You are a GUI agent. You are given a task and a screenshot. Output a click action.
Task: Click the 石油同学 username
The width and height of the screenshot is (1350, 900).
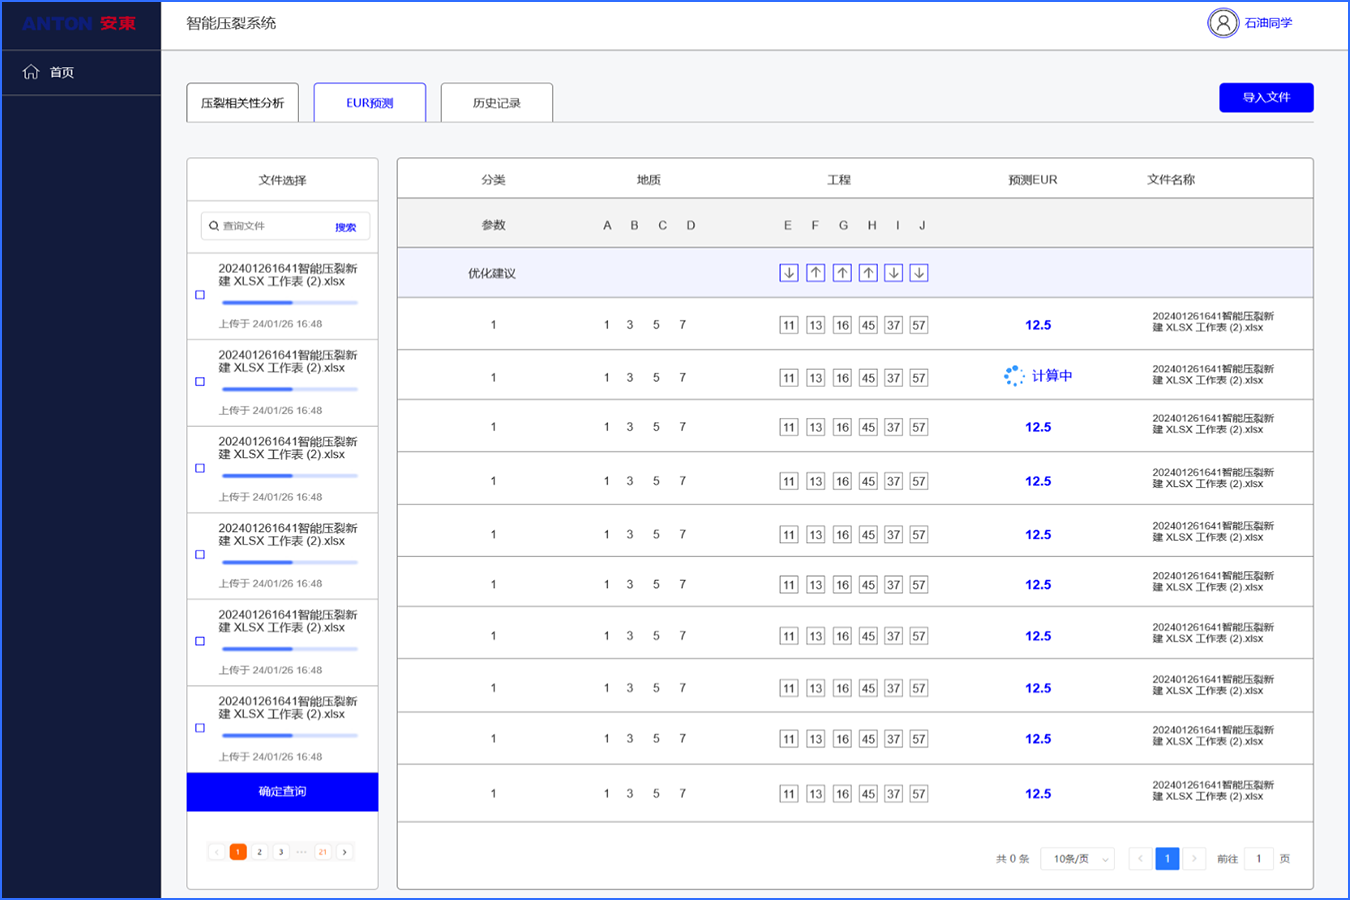tap(1268, 23)
